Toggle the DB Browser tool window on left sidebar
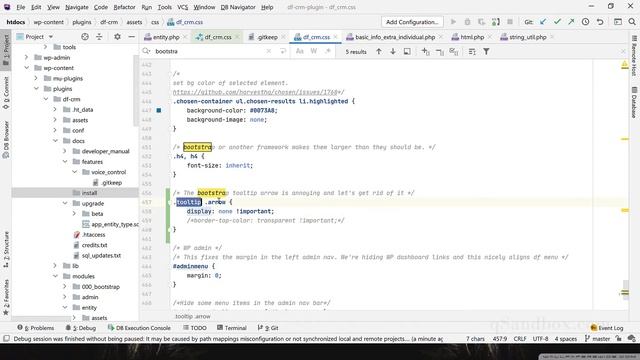Screen dimensions: 640x360 (6, 140)
